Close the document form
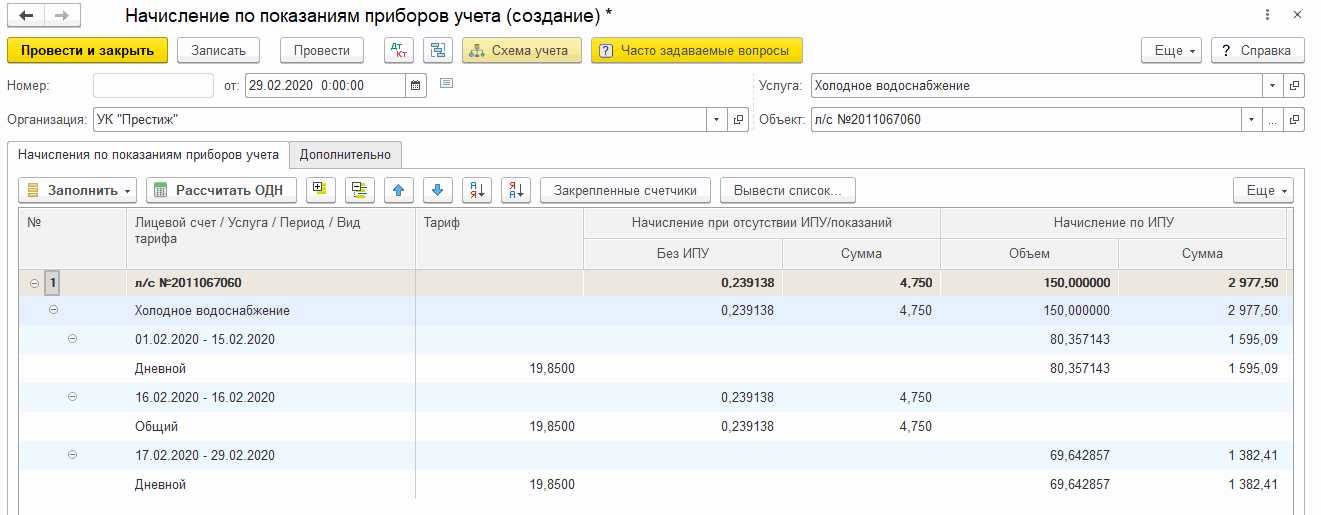This screenshot has height=515, width=1321. (x=1296, y=16)
